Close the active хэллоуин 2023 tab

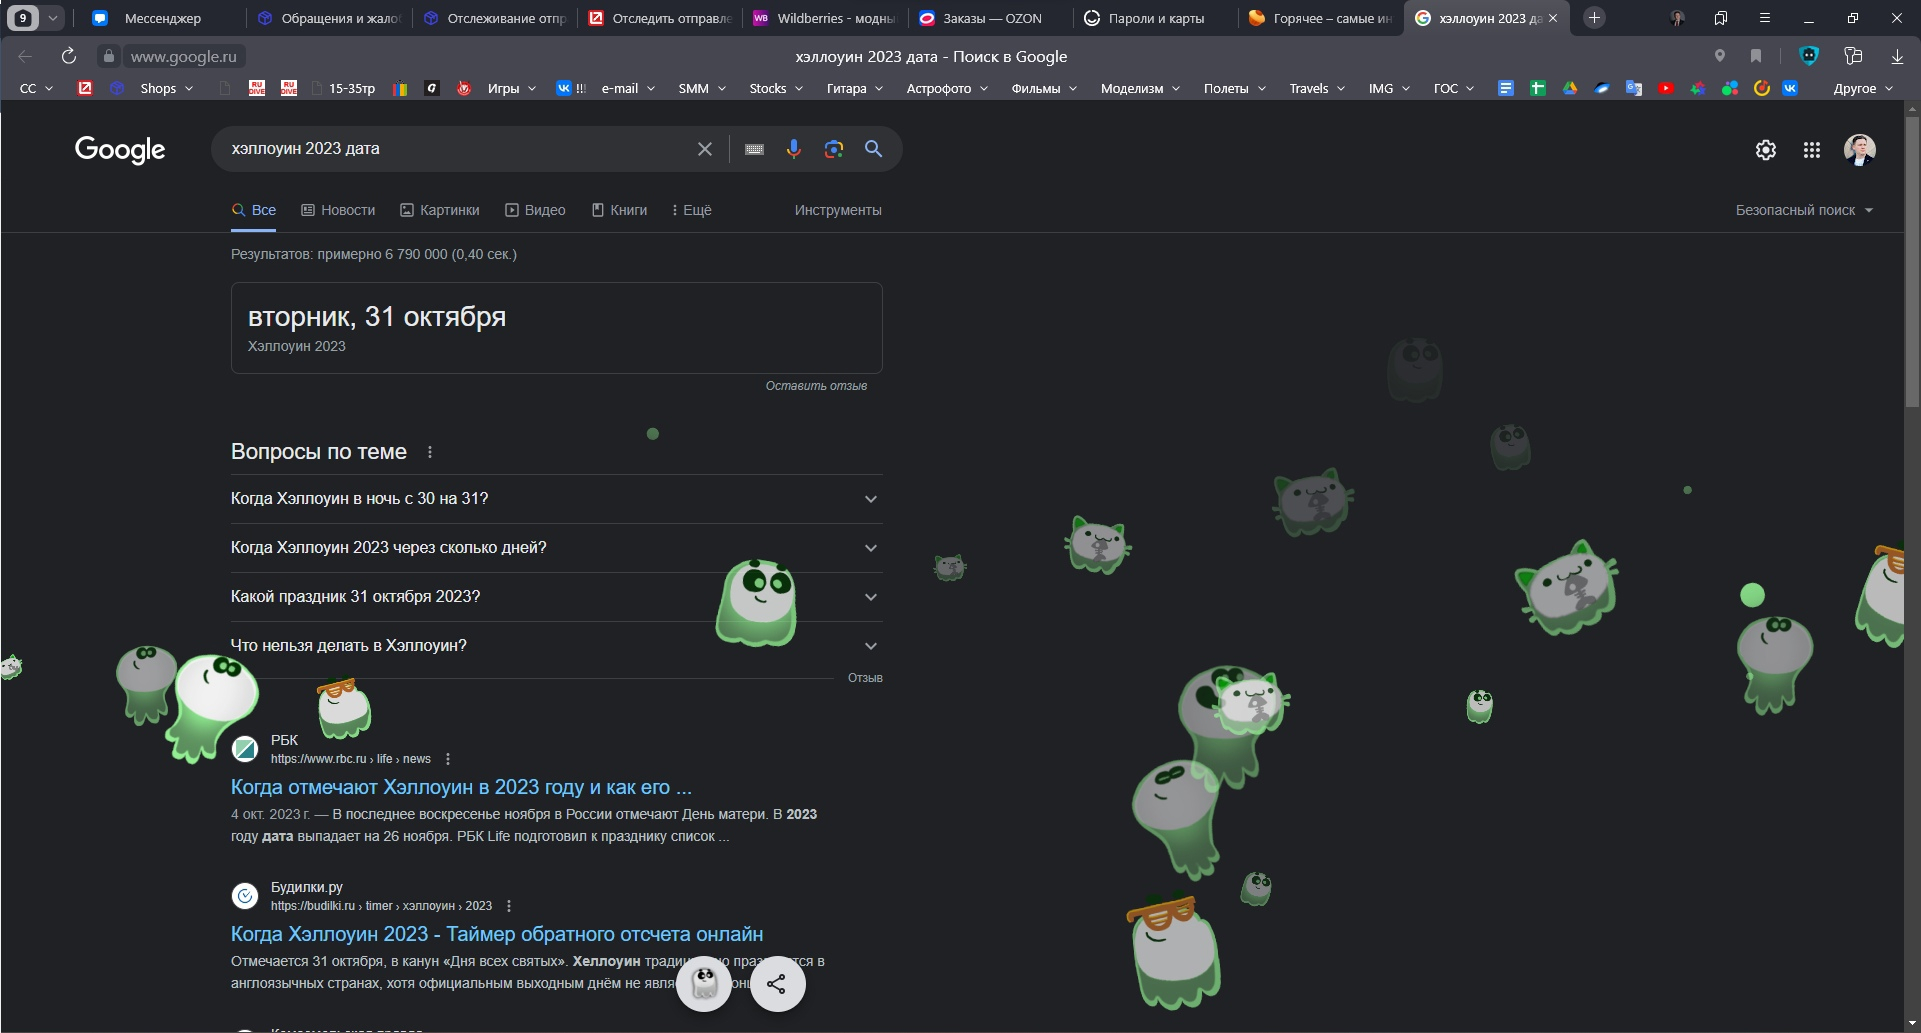point(1553,18)
